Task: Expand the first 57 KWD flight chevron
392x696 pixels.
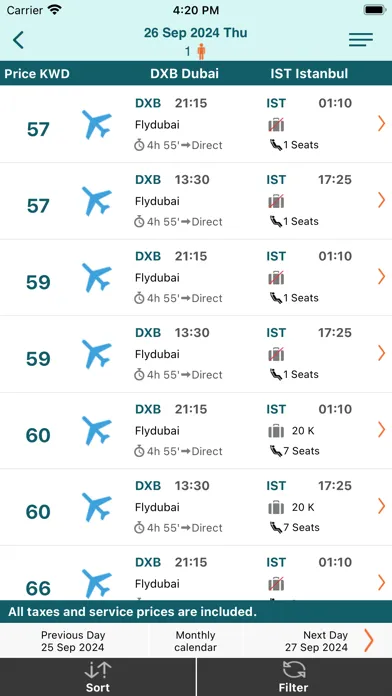Action: pos(381,123)
